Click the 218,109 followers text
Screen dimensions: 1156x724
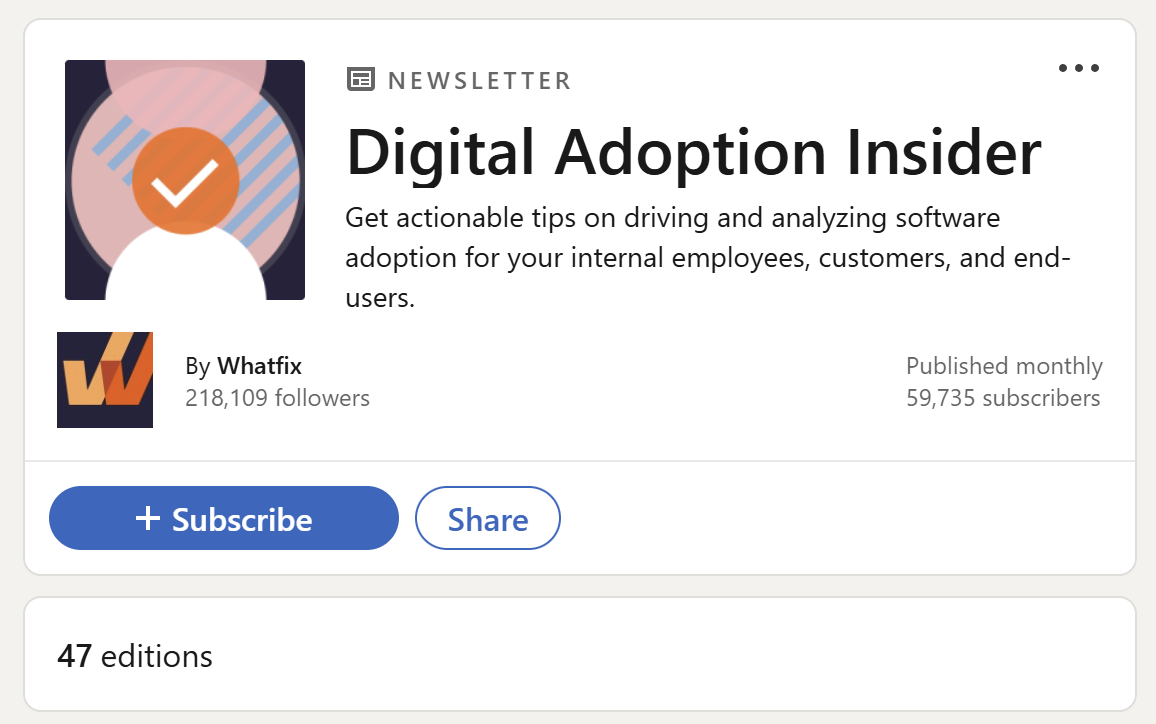(277, 398)
